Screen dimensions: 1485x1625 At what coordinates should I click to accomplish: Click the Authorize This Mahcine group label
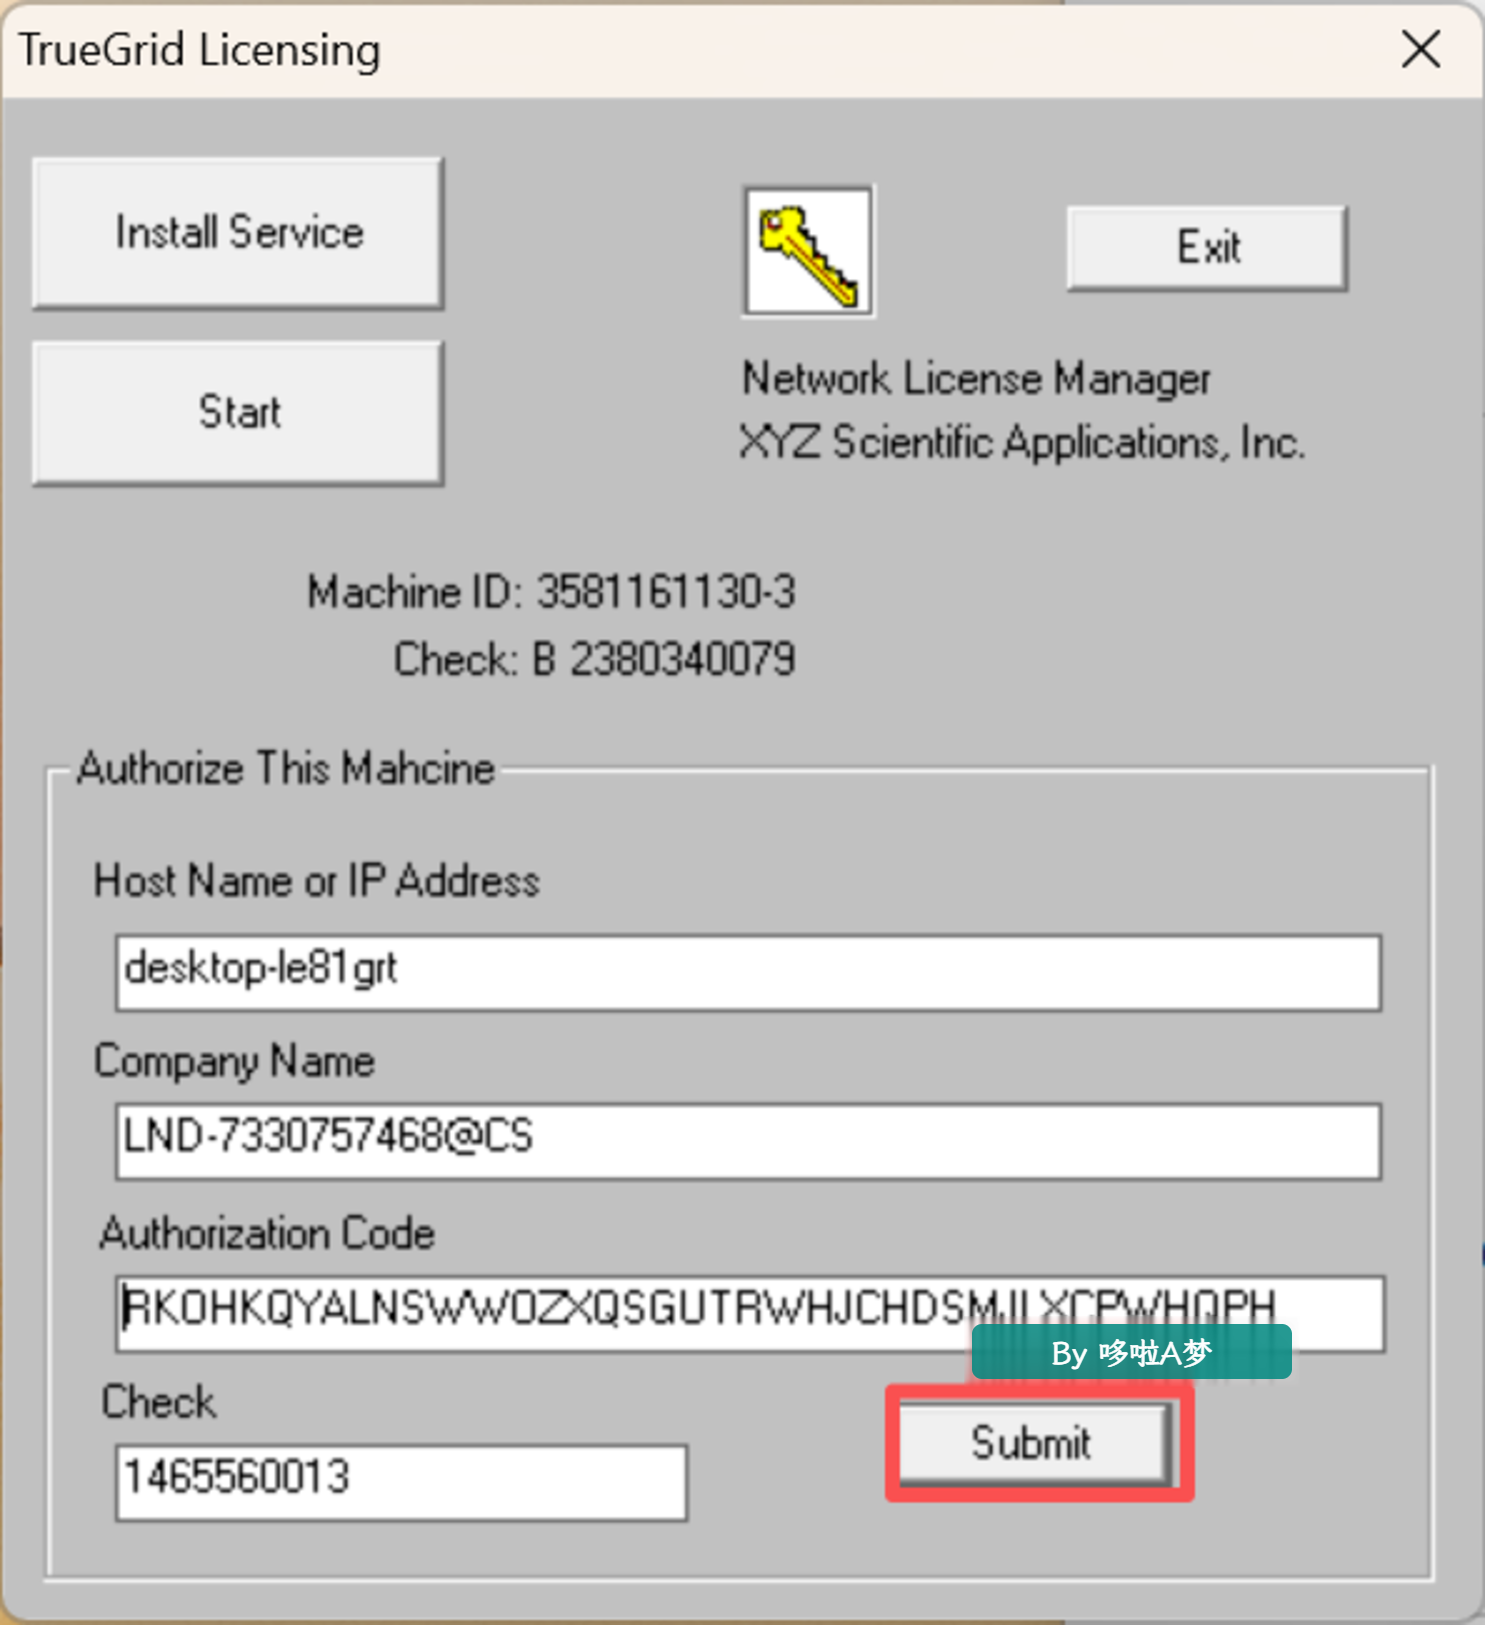(286, 769)
